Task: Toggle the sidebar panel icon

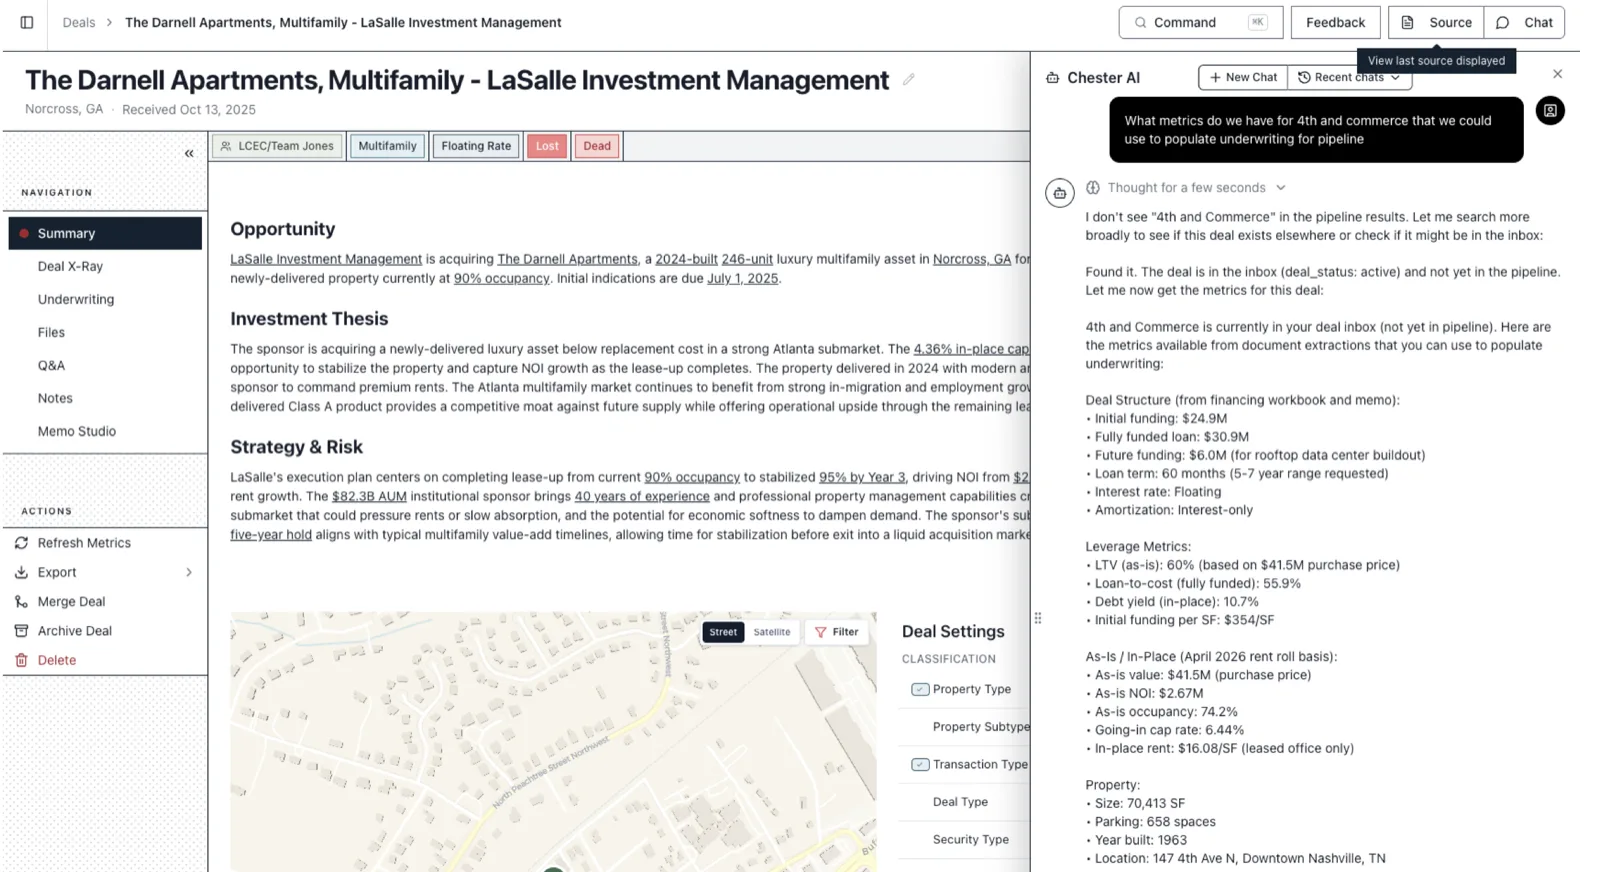Action: (27, 22)
